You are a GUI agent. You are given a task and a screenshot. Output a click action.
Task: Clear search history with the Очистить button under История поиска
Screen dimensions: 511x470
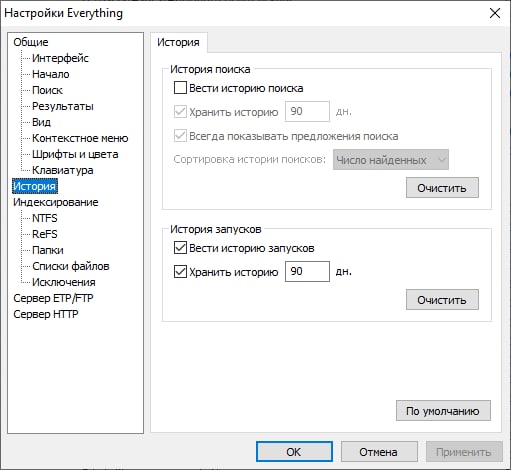tap(442, 188)
